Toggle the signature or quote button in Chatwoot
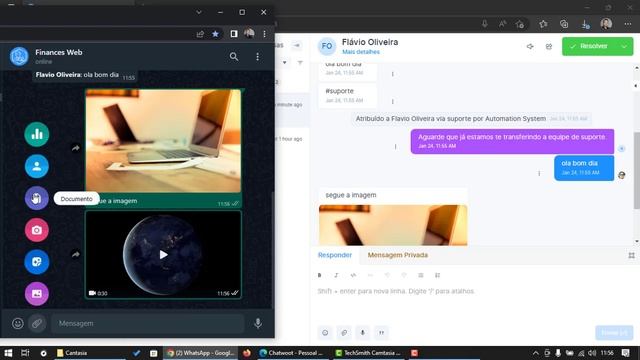The image size is (640, 360). pos(382,333)
